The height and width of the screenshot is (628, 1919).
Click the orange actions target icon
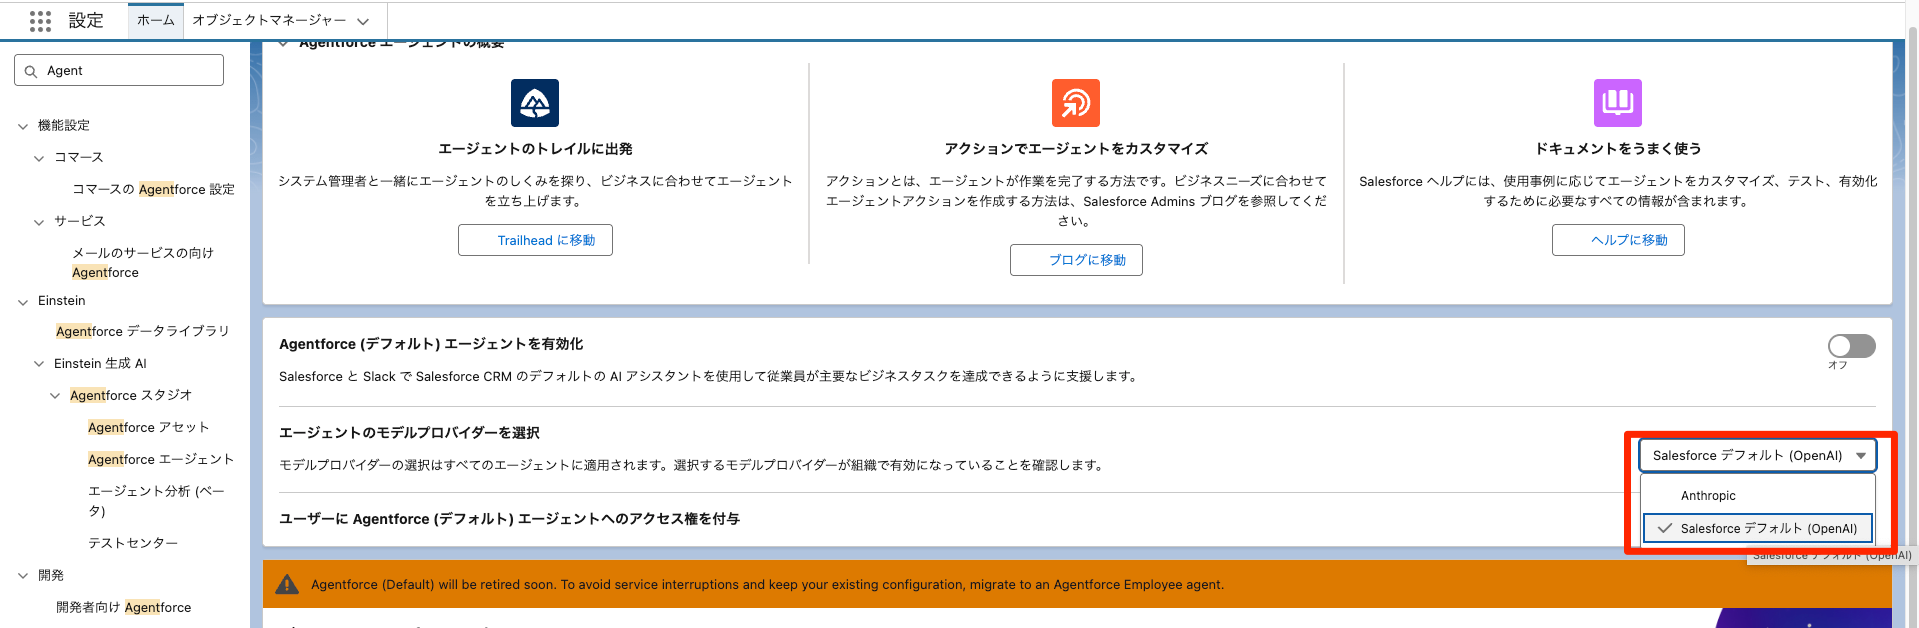point(1075,103)
